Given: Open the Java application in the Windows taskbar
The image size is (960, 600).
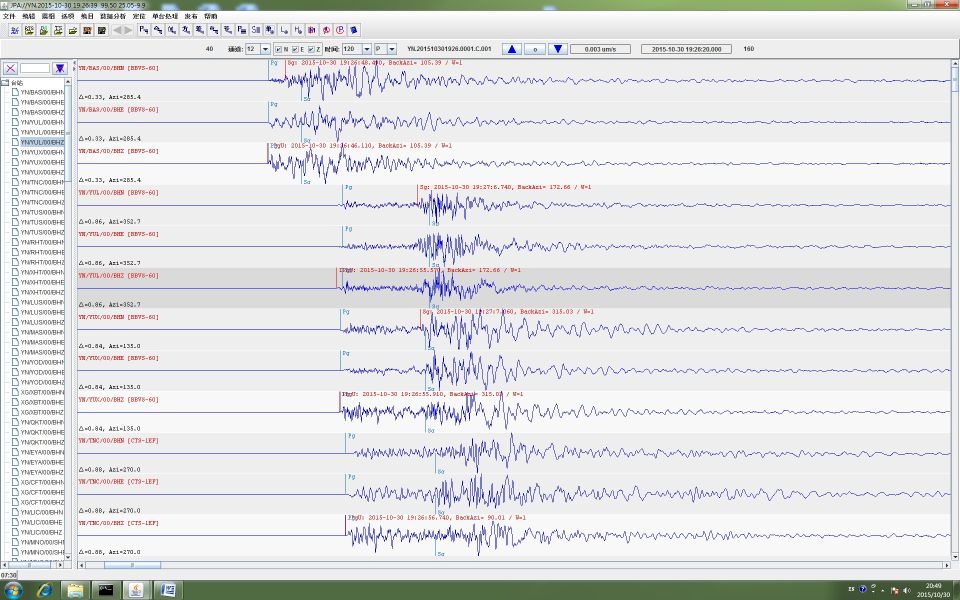Looking at the screenshot, I should click(136, 589).
